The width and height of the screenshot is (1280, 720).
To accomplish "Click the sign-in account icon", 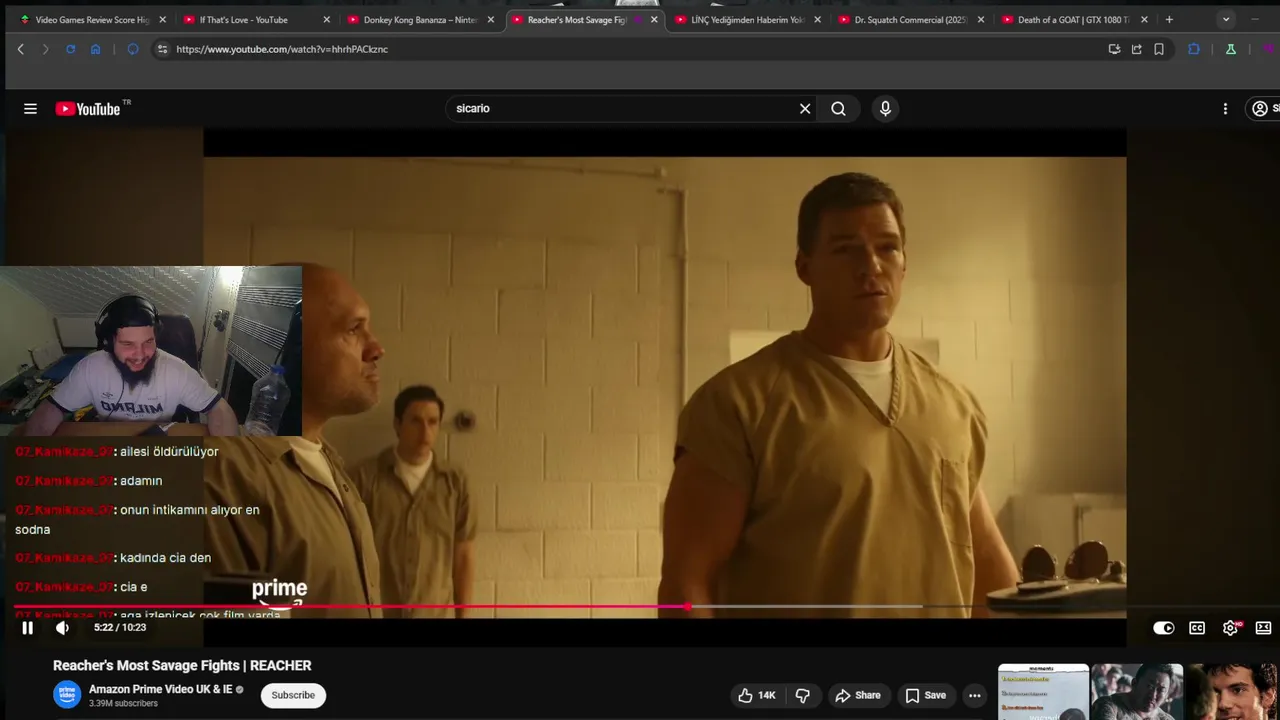I will click(1262, 109).
